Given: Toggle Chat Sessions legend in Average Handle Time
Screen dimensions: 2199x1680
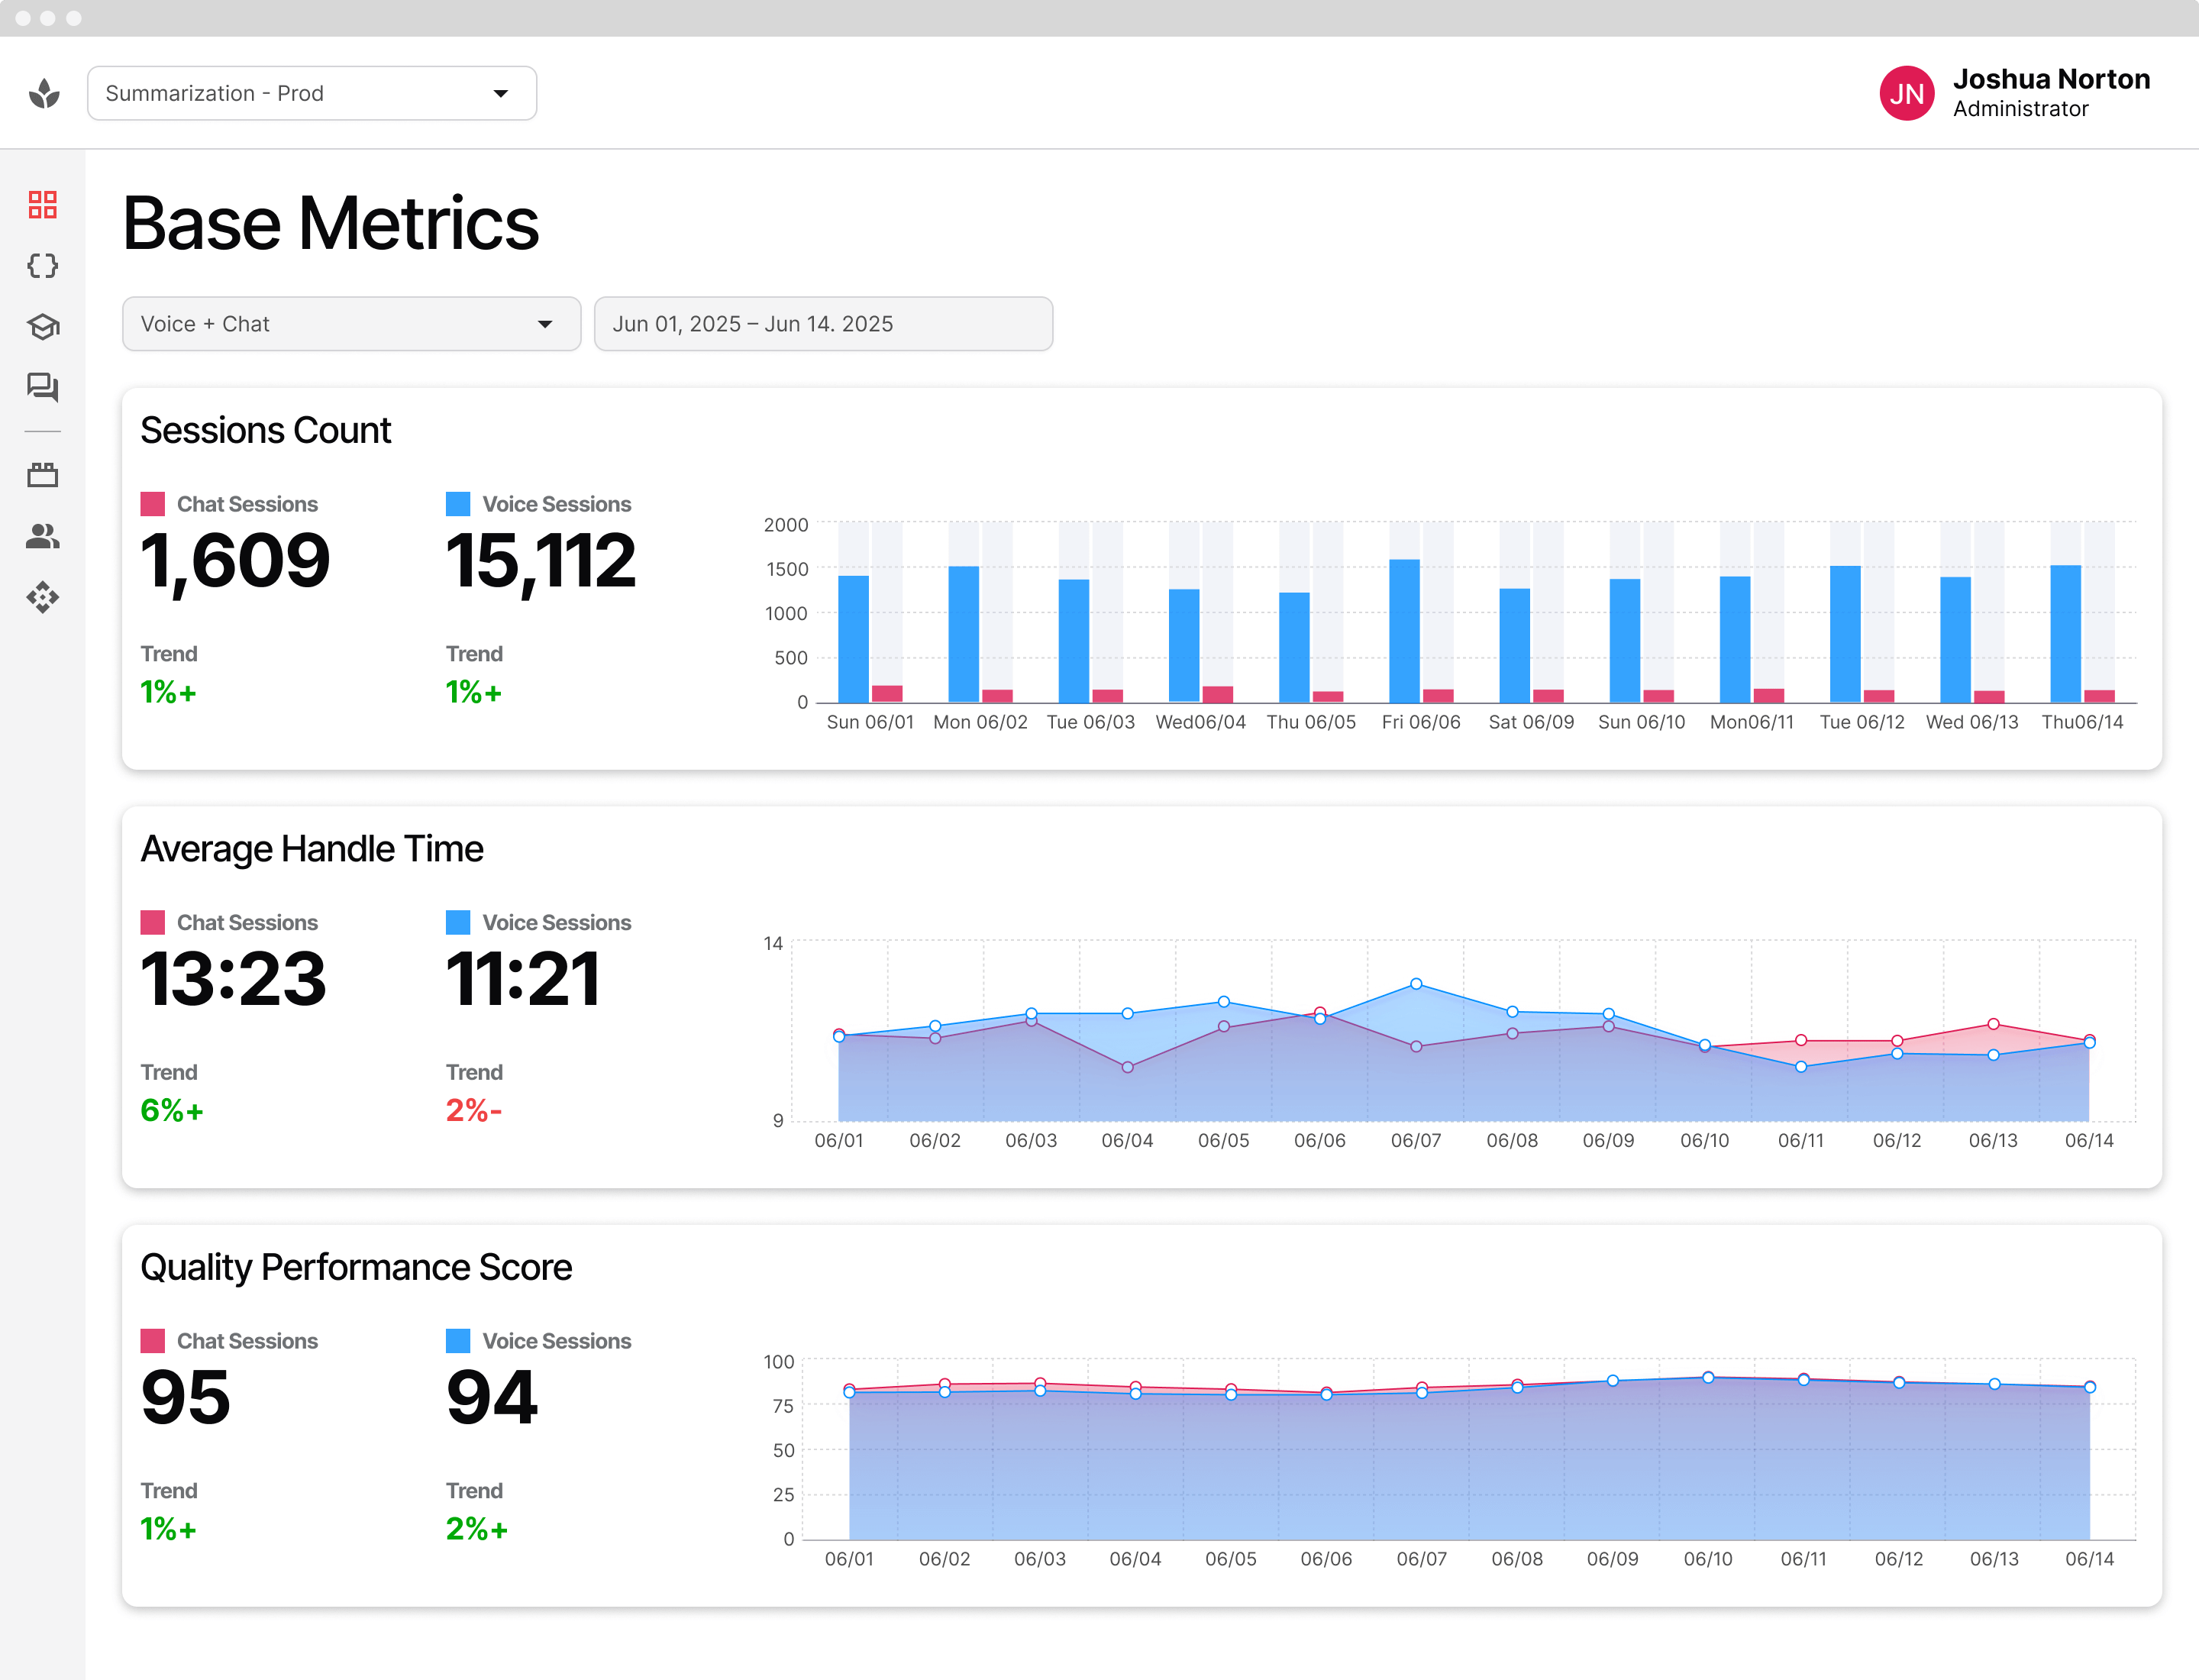Looking at the screenshot, I should tap(247, 922).
